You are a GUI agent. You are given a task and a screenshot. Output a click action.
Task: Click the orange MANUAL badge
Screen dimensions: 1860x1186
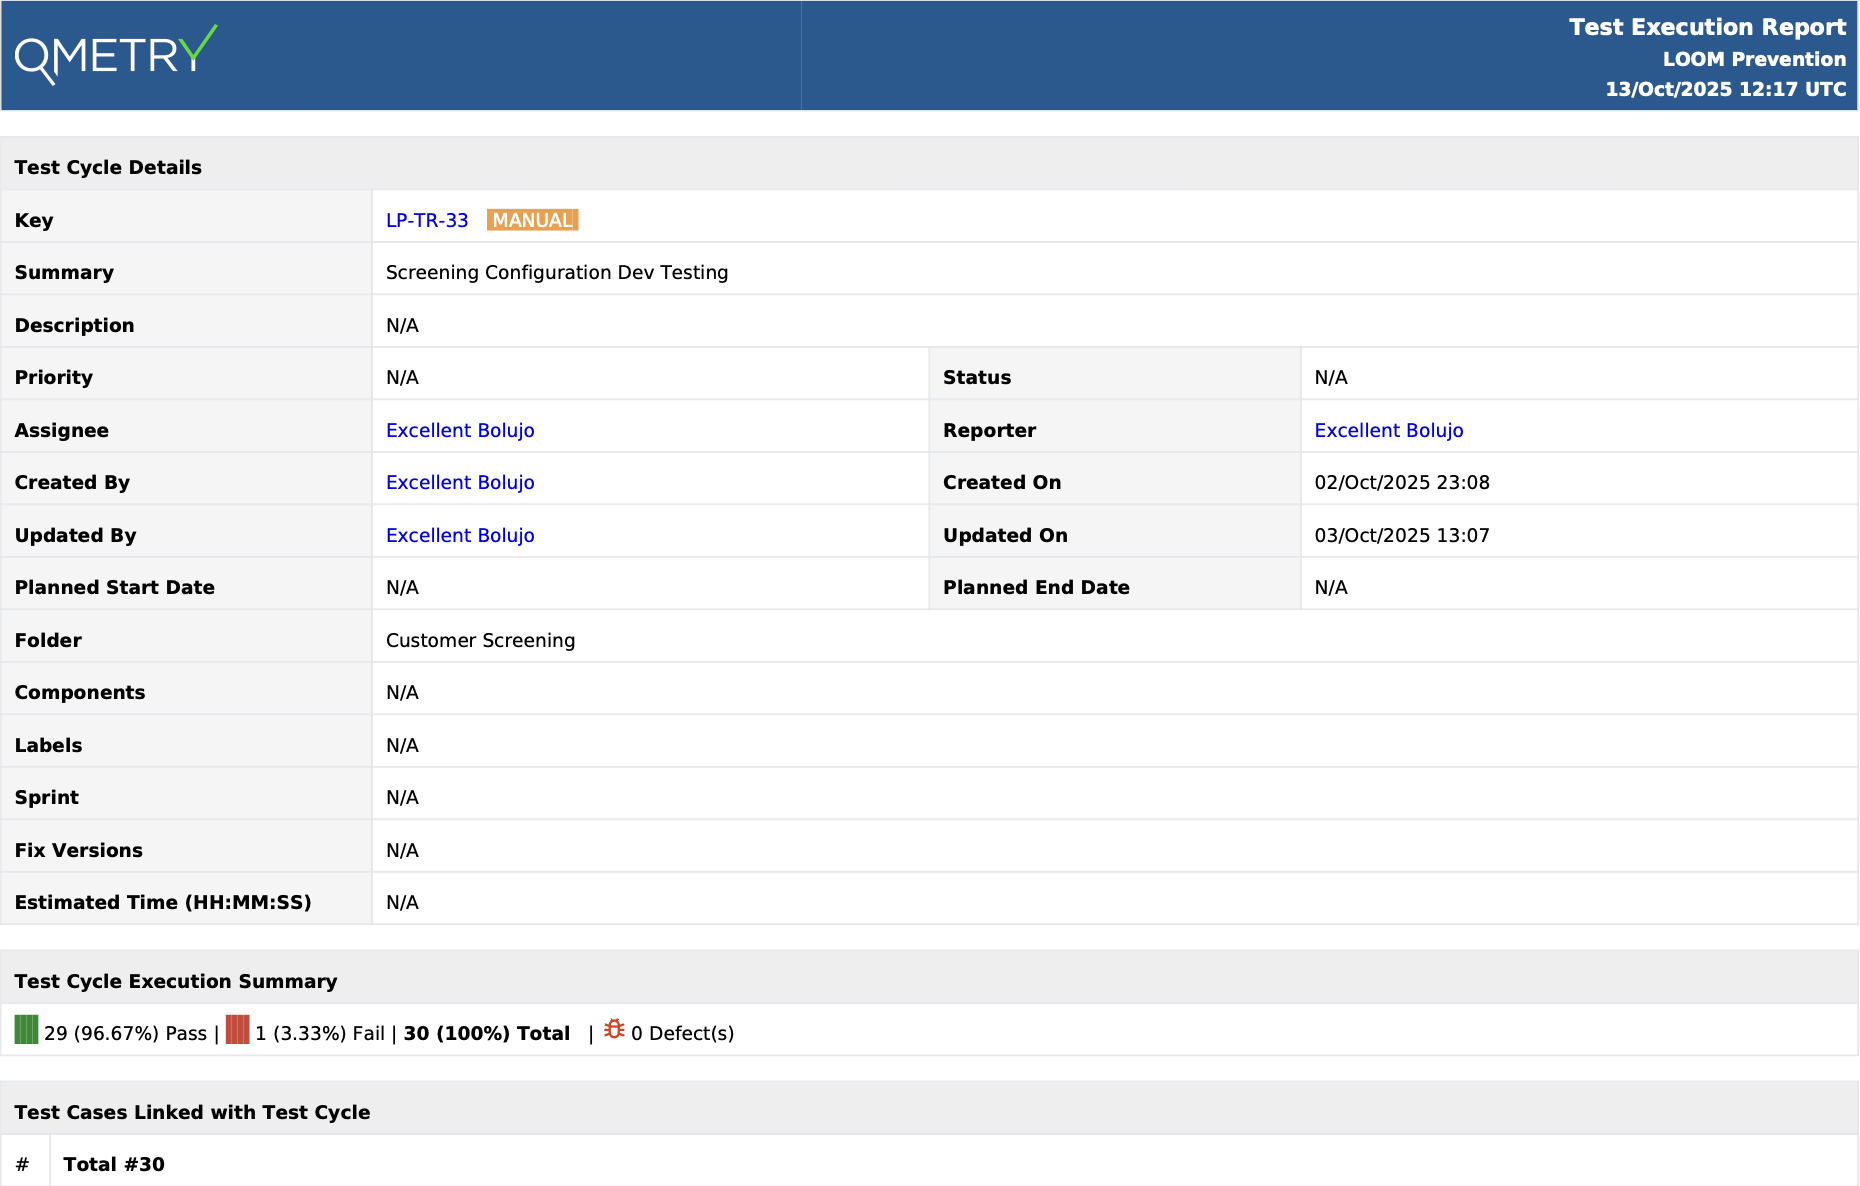coord(532,220)
